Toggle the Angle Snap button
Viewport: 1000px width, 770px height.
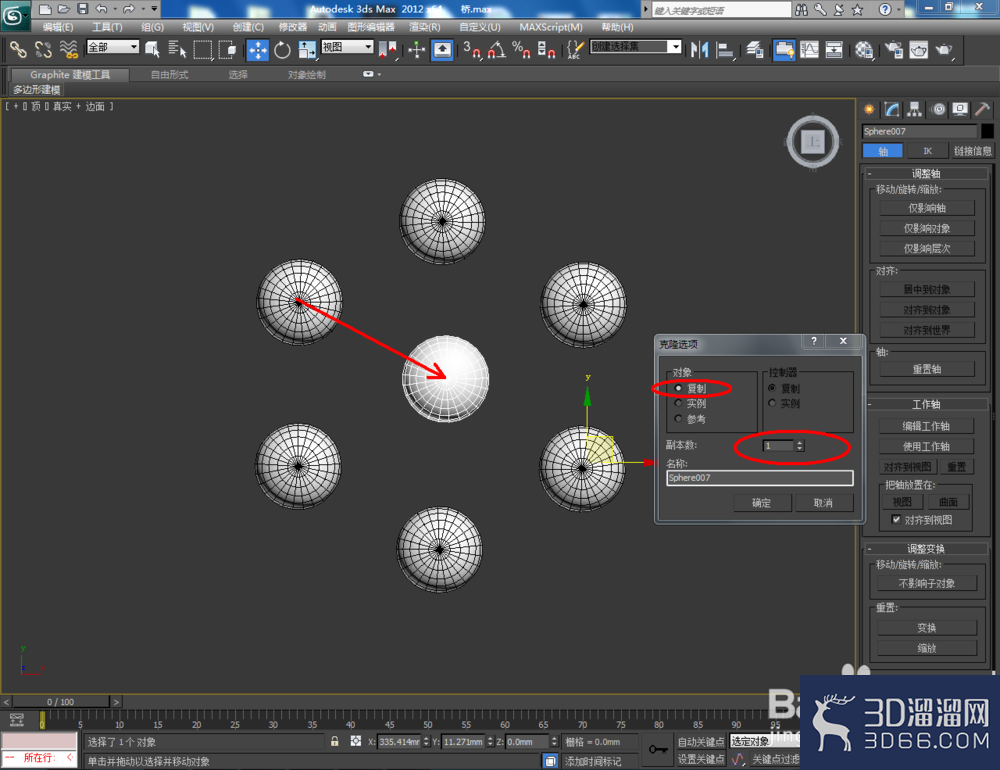click(x=497, y=50)
